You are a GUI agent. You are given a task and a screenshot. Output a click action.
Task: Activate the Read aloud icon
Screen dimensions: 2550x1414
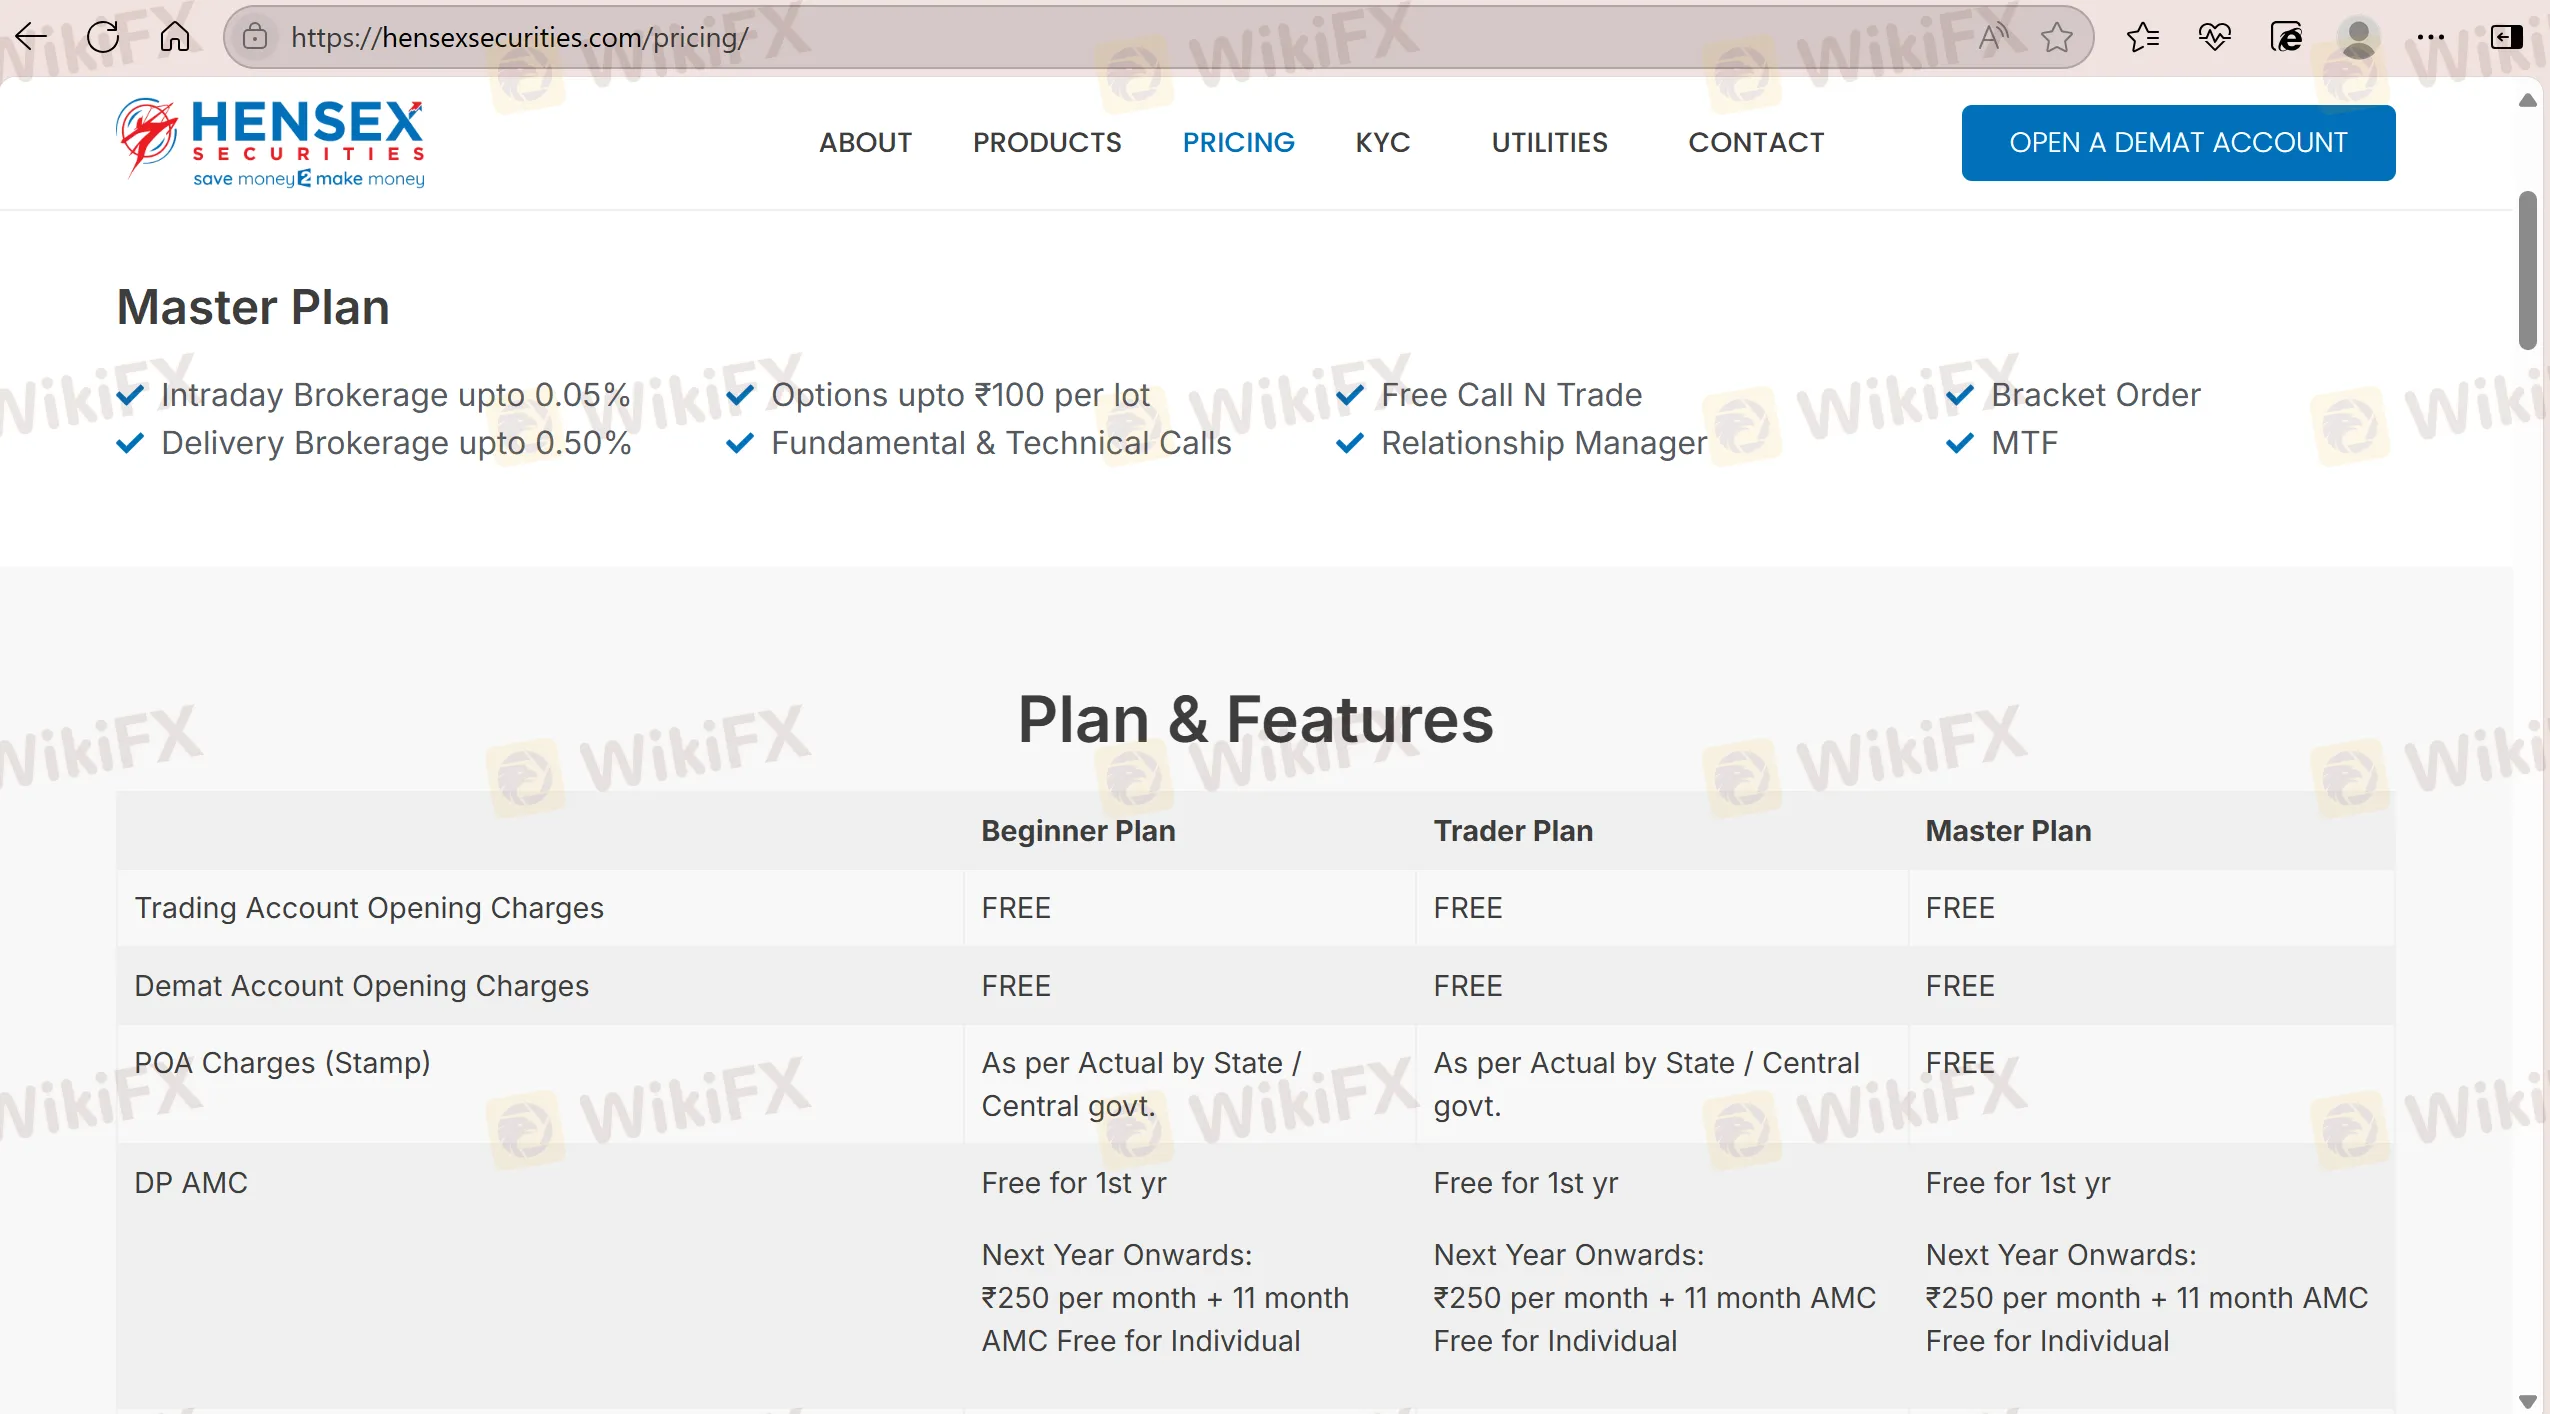1993,37
